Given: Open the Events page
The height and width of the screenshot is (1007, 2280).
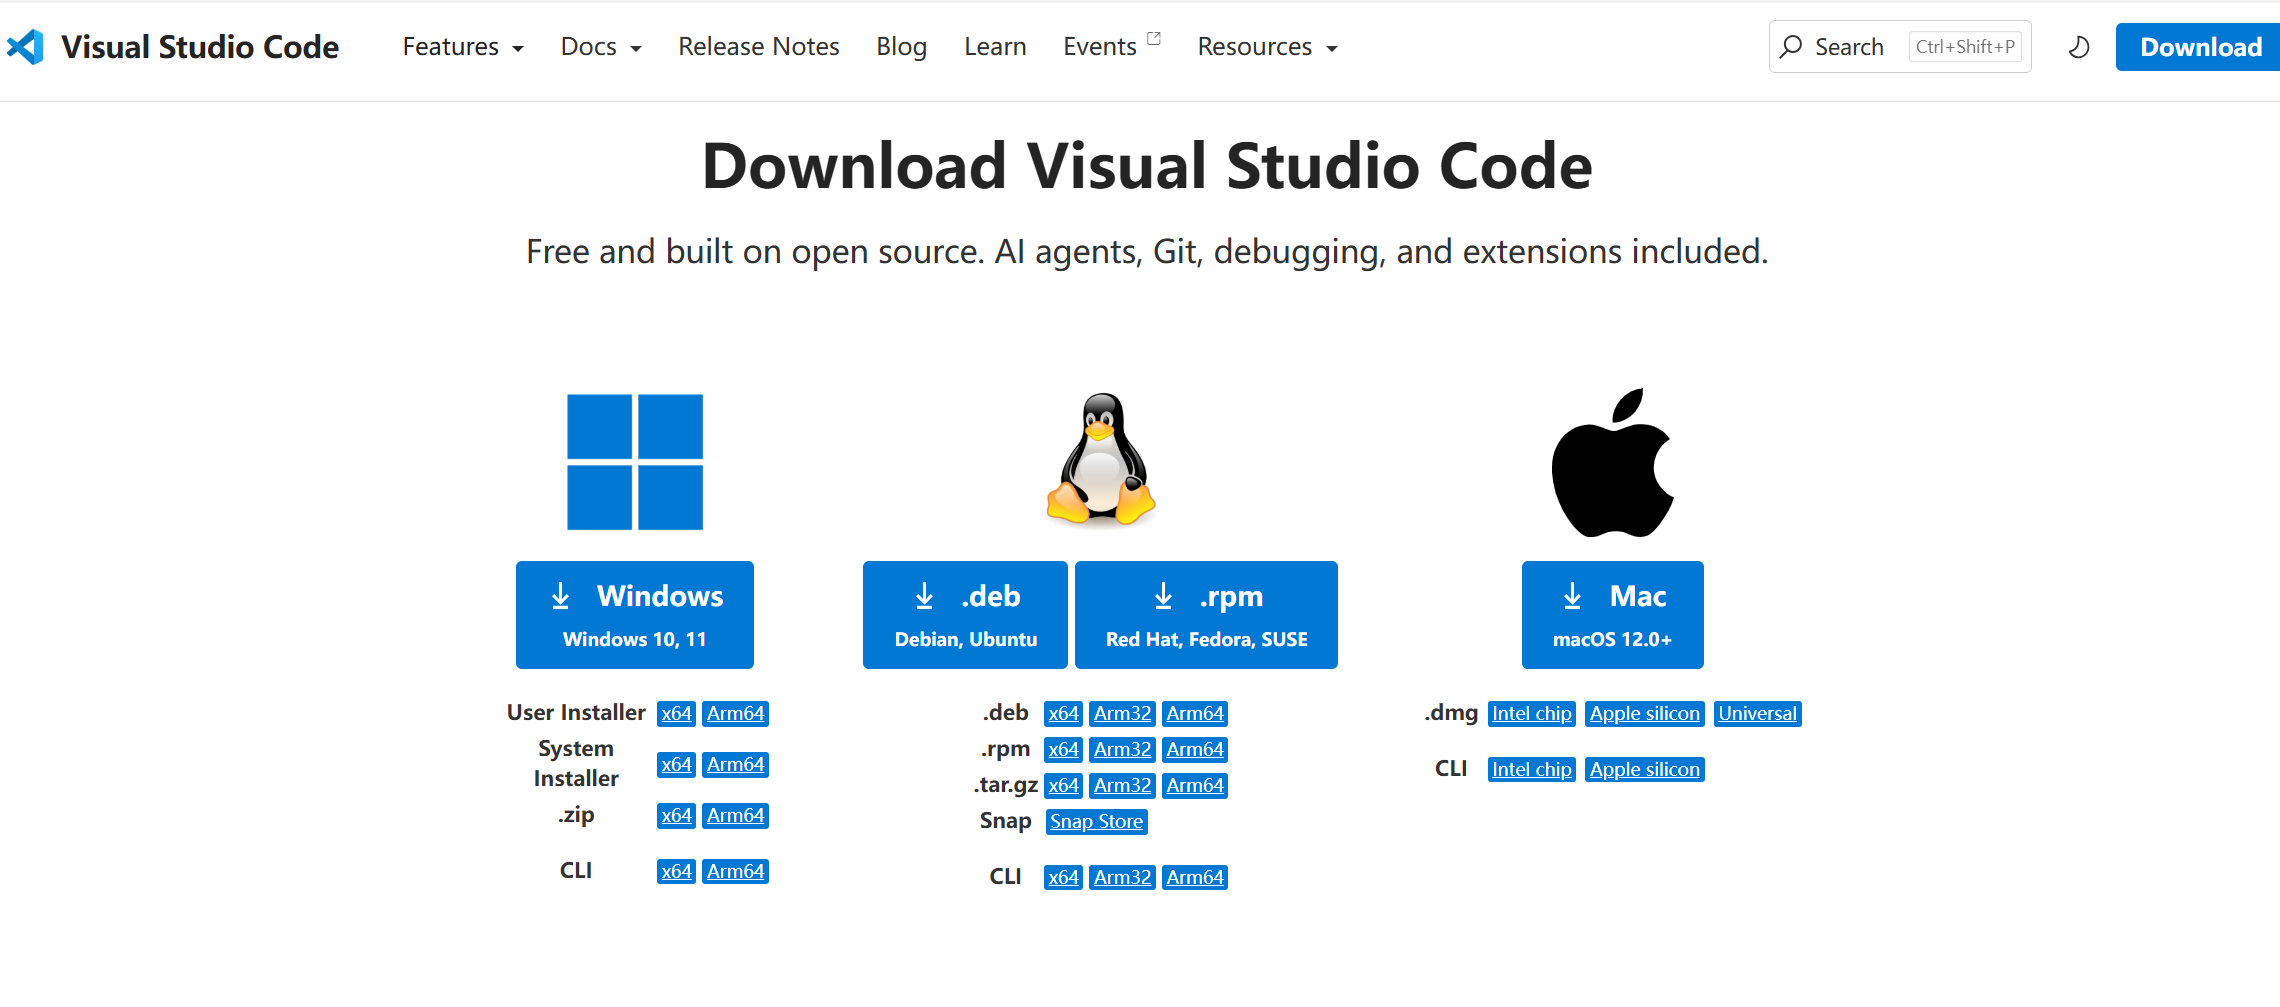Looking at the screenshot, I should coord(1100,47).
